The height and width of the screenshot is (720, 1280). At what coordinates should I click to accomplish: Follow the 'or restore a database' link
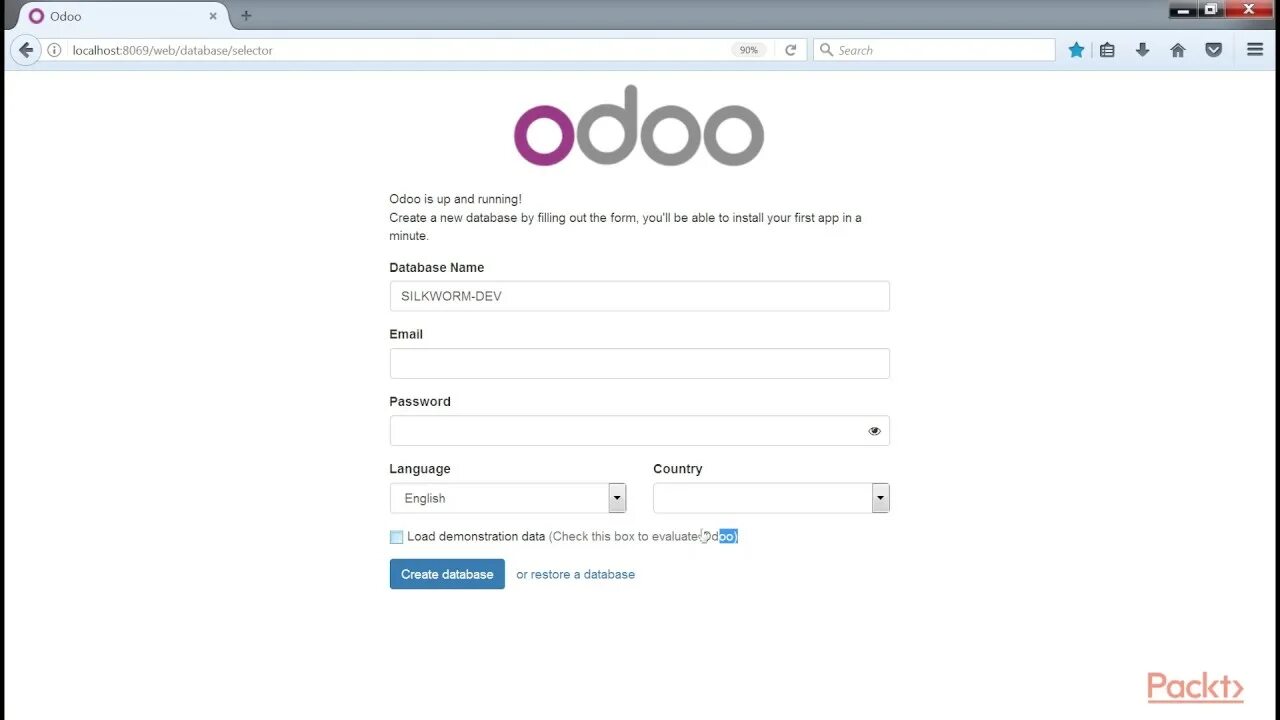[575, 574]
